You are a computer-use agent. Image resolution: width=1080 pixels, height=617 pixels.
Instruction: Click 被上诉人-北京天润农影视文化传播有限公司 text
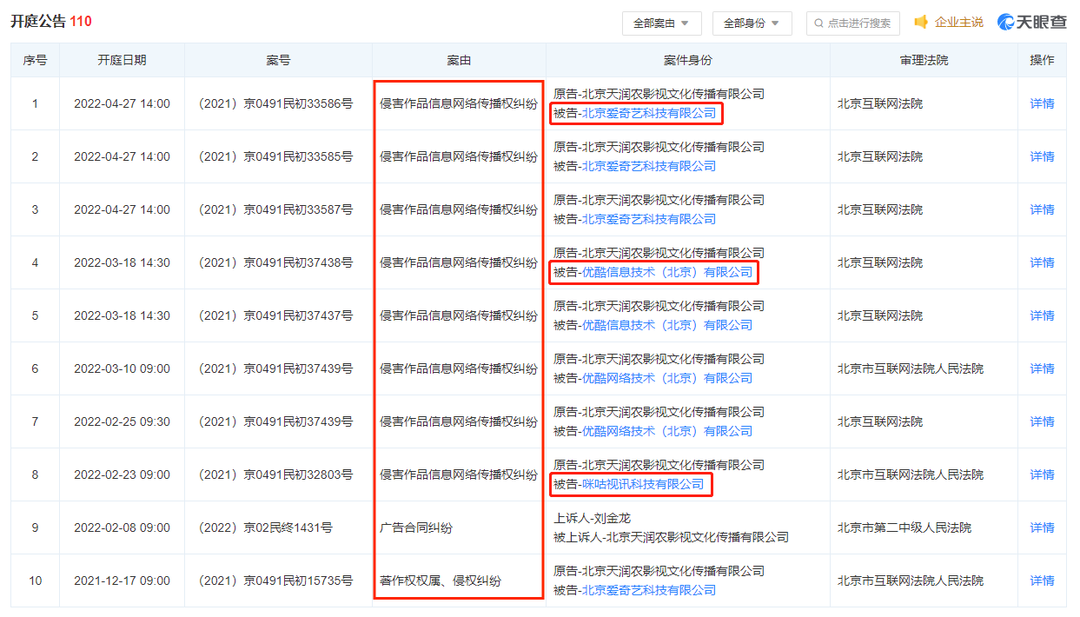pyautogui.click(x=671, y=537)
